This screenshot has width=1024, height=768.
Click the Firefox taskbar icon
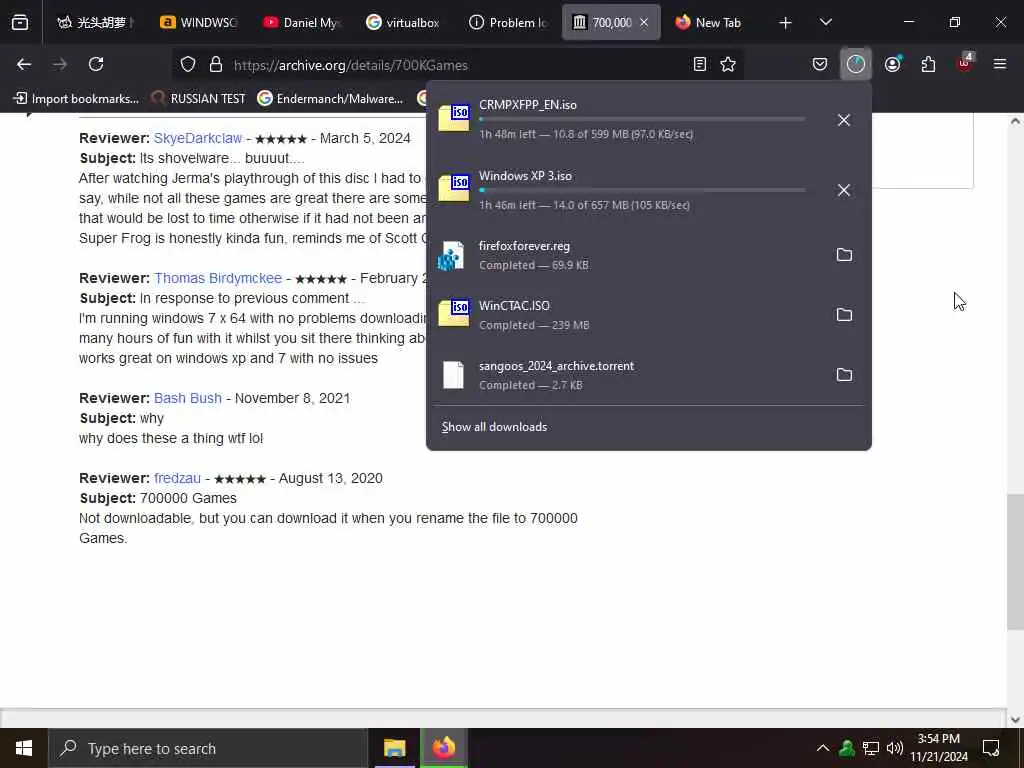[443, 748]
